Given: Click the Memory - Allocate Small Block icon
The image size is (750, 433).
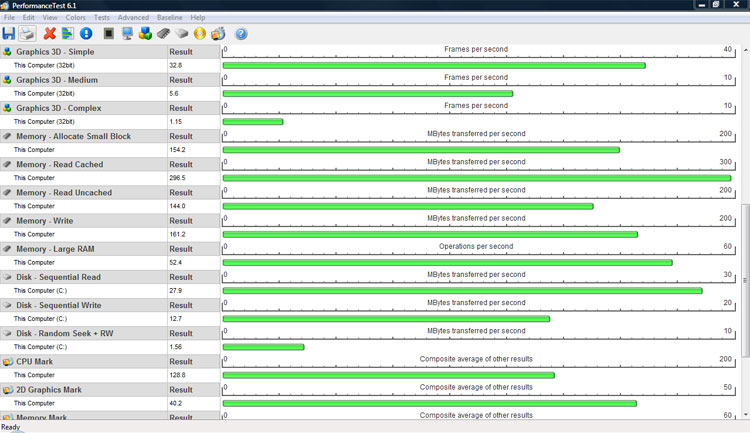Looking at the screenshot, I should pyautogui.click(x=7, y=136).
